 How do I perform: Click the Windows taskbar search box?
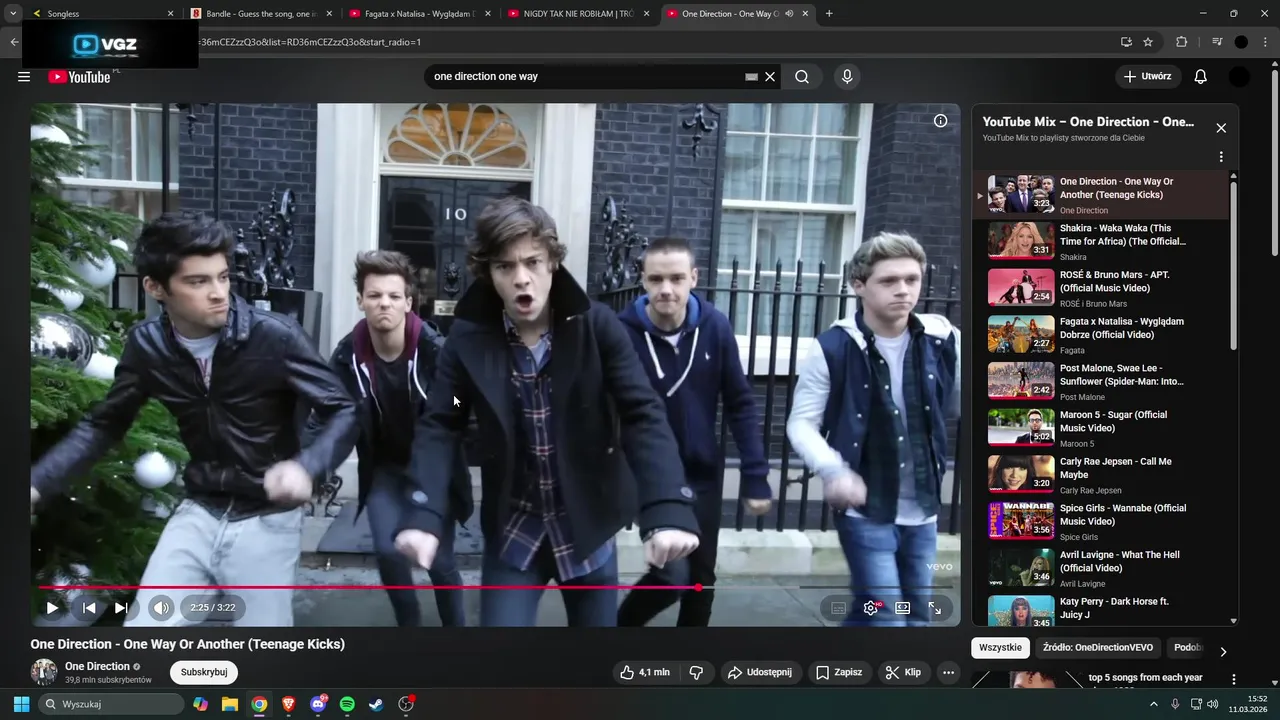coord(111,704)
